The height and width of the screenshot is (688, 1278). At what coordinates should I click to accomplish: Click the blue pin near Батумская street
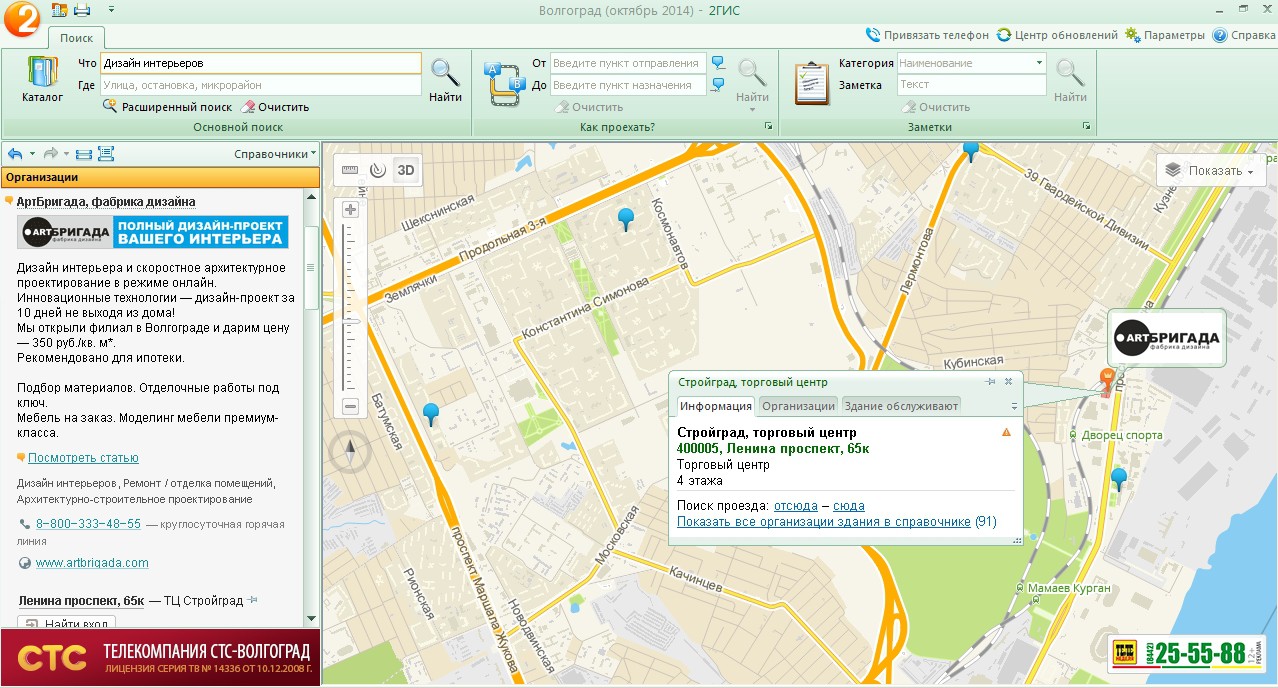[431, 413]
